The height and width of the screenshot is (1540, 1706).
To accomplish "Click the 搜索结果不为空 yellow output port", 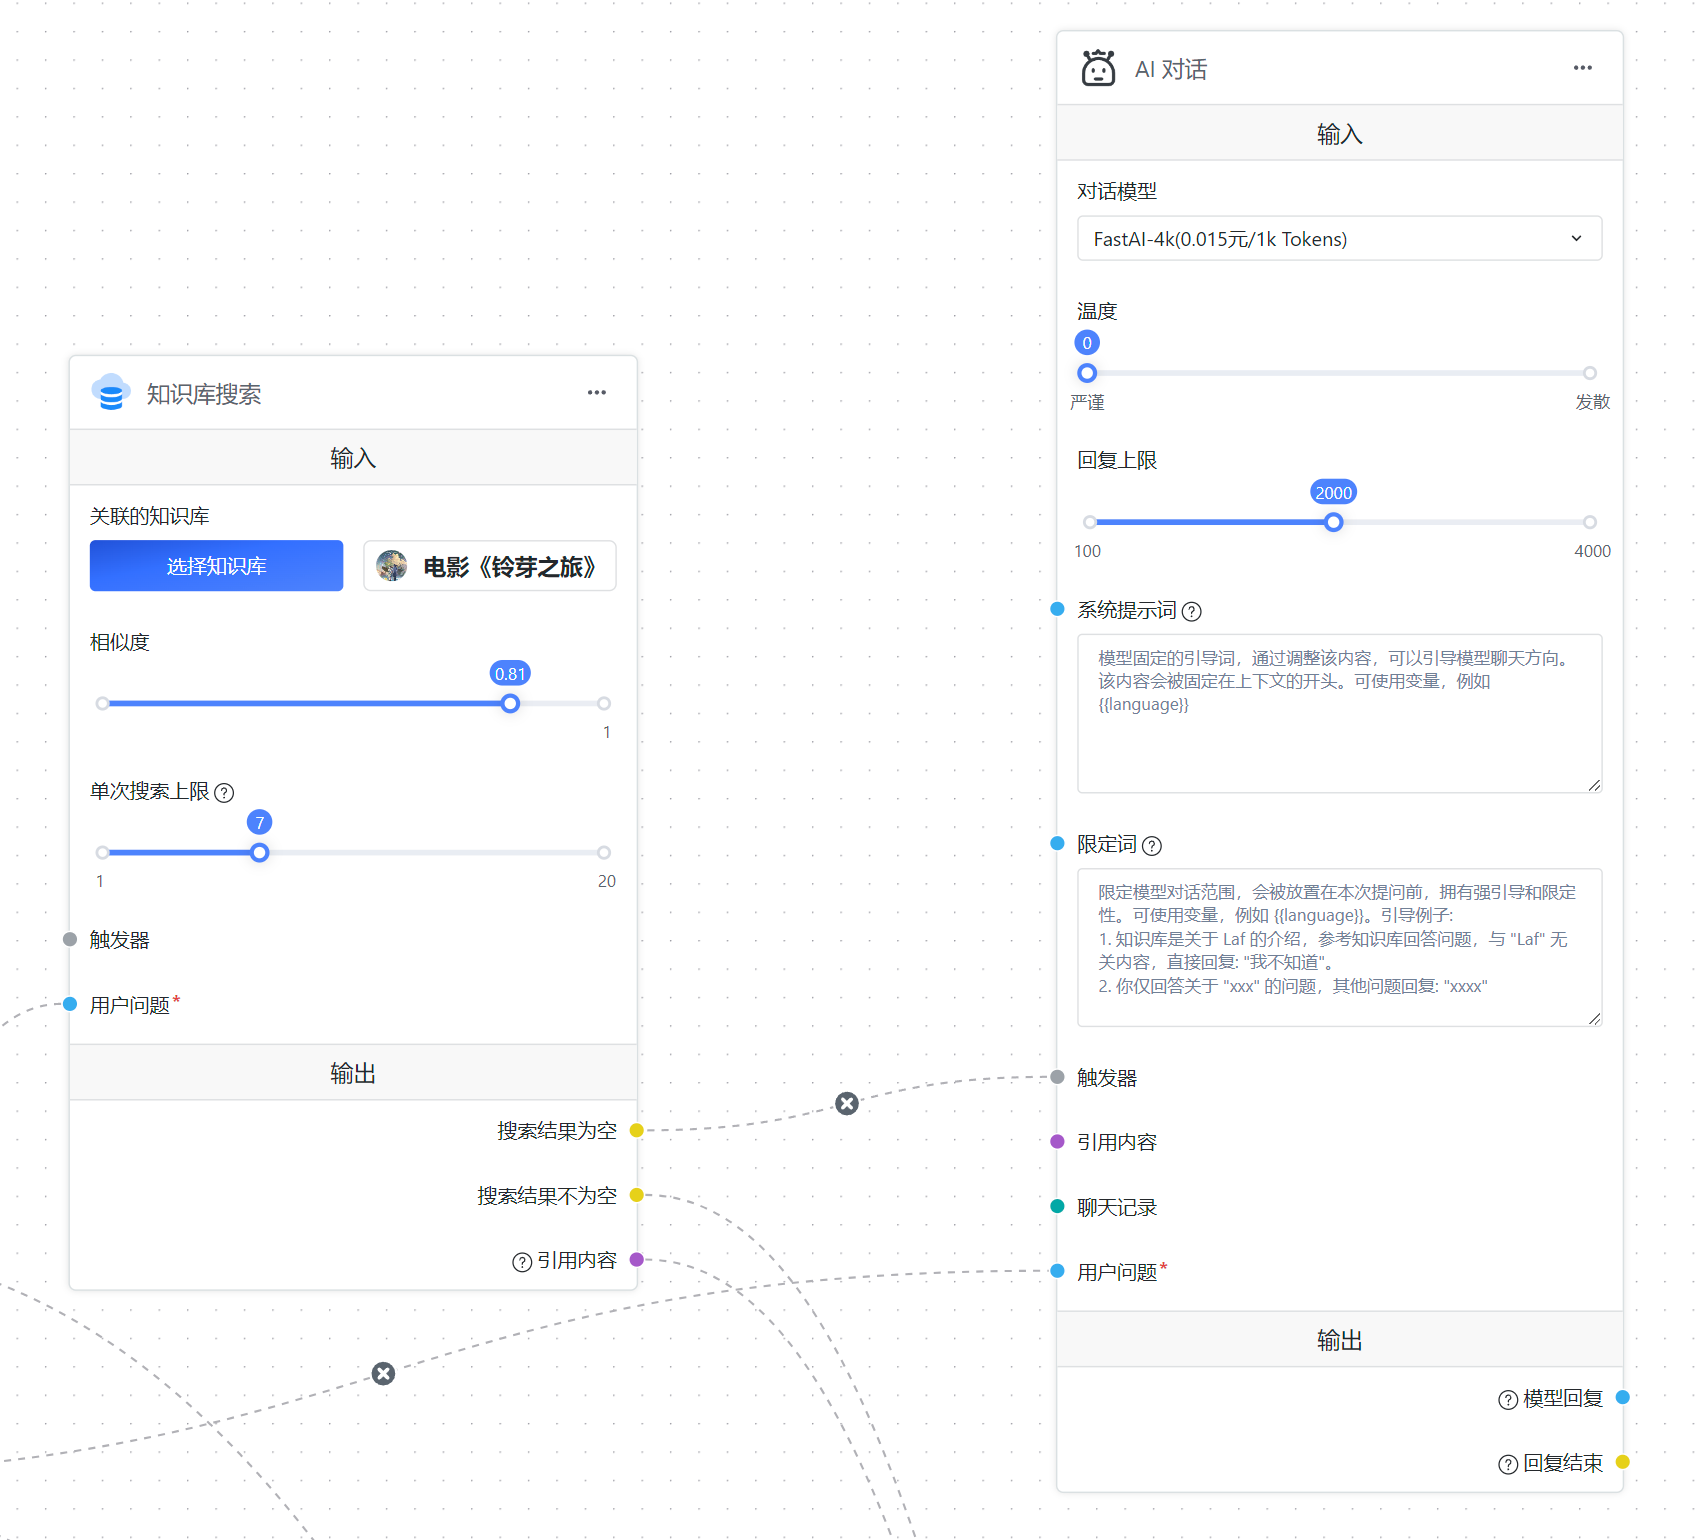I will (636, 1195).
